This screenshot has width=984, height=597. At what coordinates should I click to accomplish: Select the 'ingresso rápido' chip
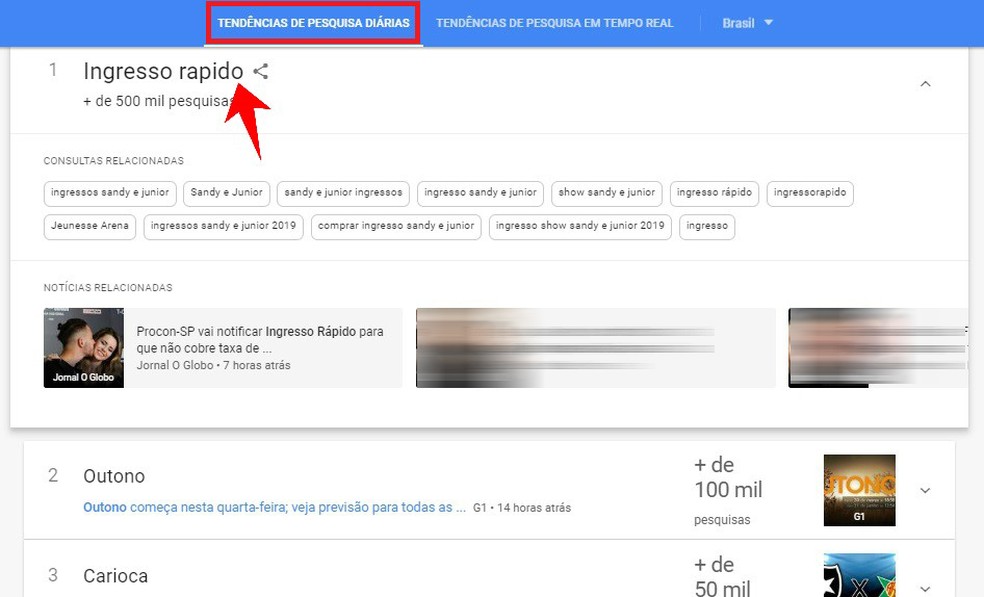click(x=714, y=193)
